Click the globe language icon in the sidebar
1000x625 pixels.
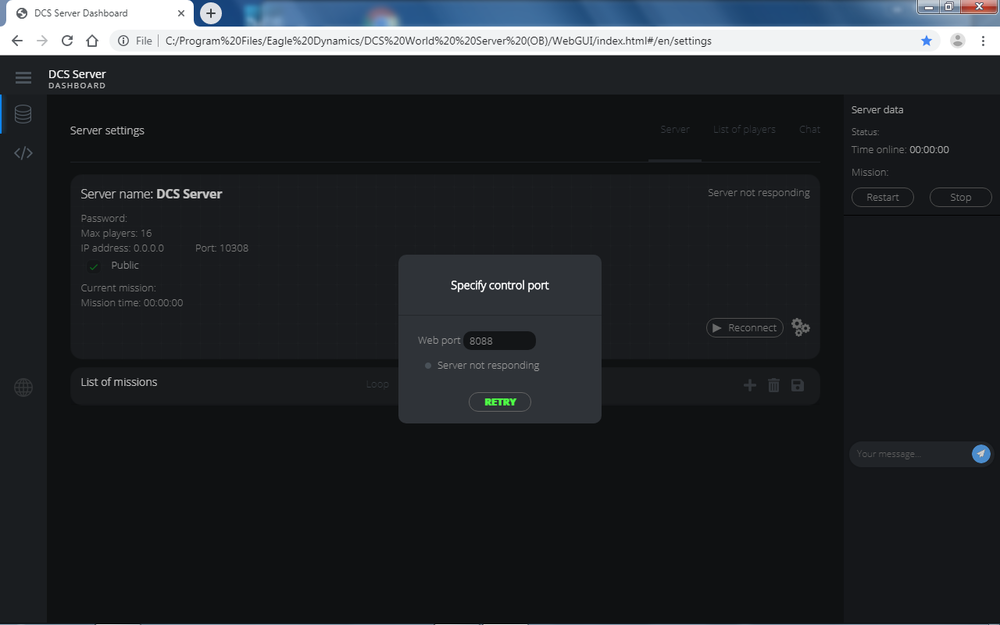pyautogui.click(x=24, y=387)
